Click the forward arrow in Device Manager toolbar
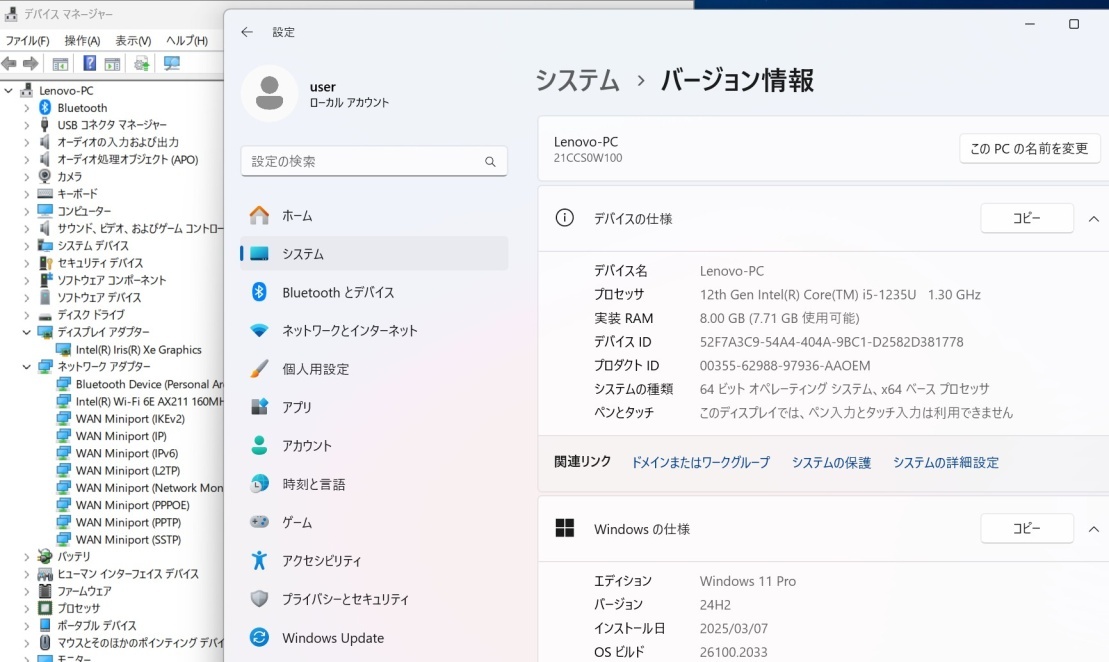Image resolution: width=1109 pixels, height=662 pixels. coord(30,63)
